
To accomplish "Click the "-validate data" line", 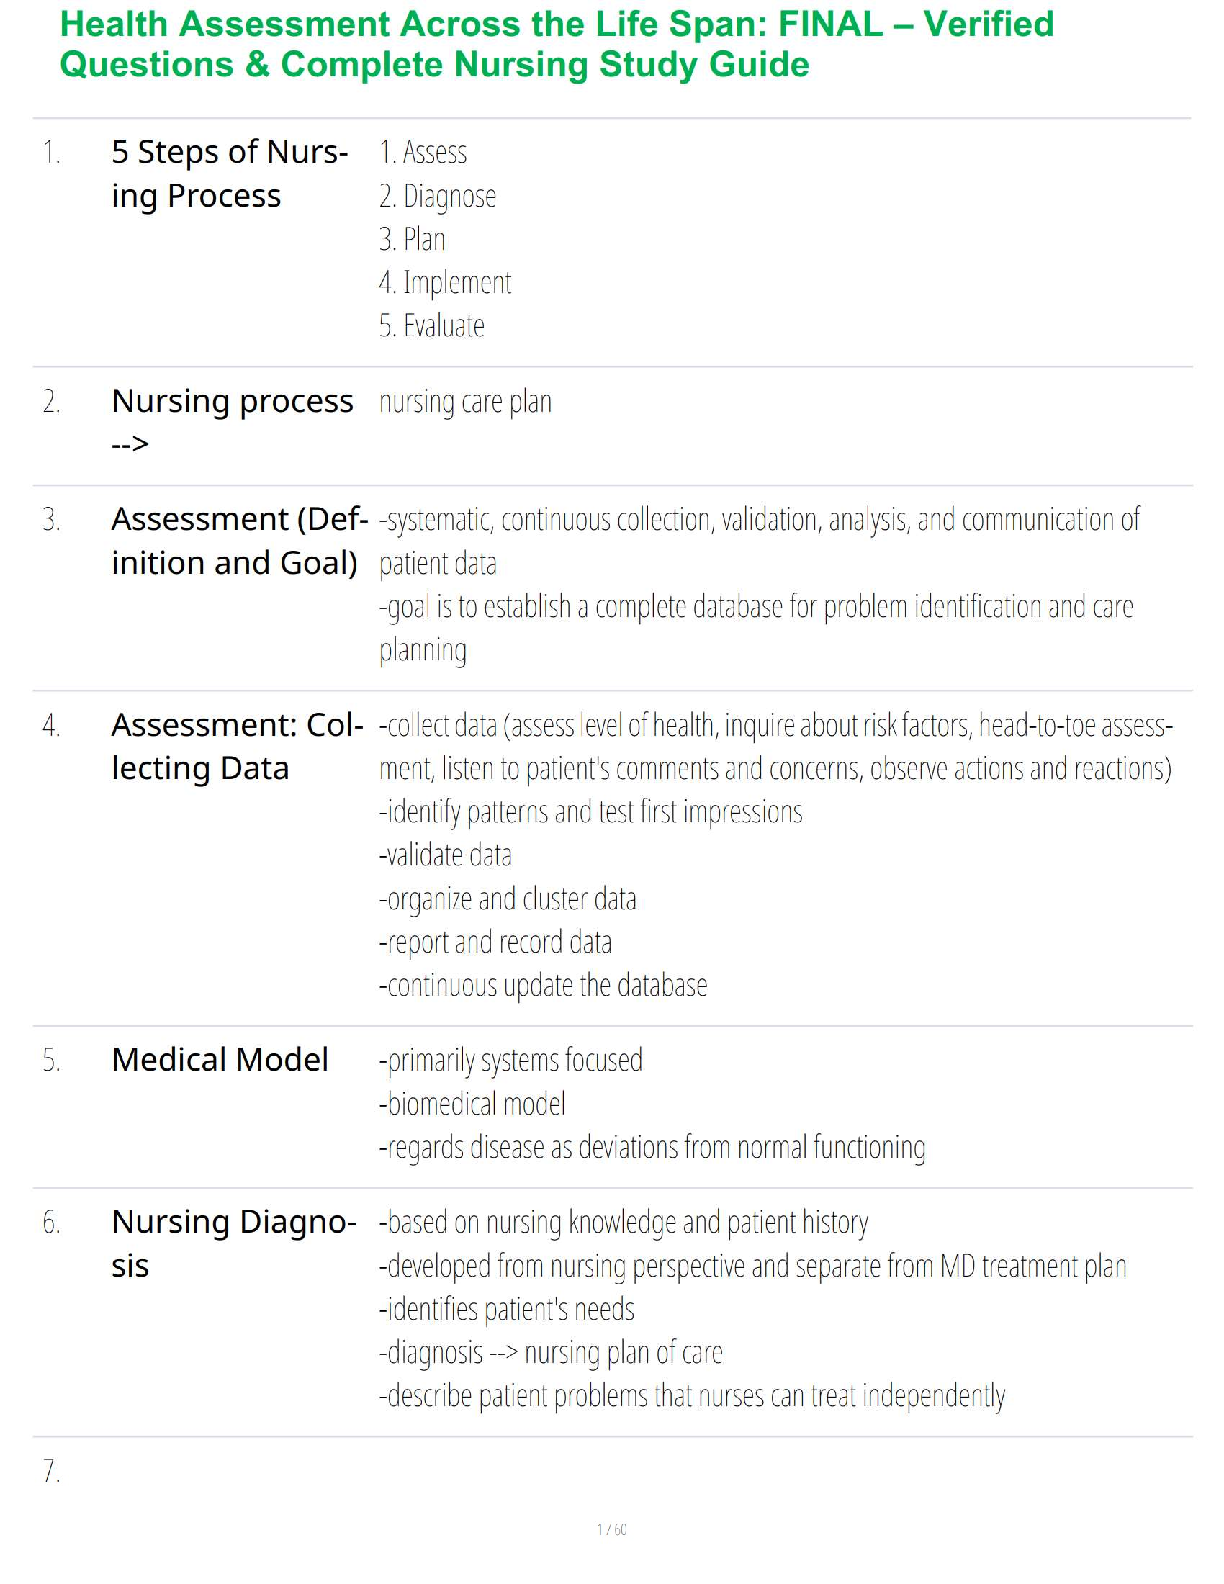I will coord(445,856).
